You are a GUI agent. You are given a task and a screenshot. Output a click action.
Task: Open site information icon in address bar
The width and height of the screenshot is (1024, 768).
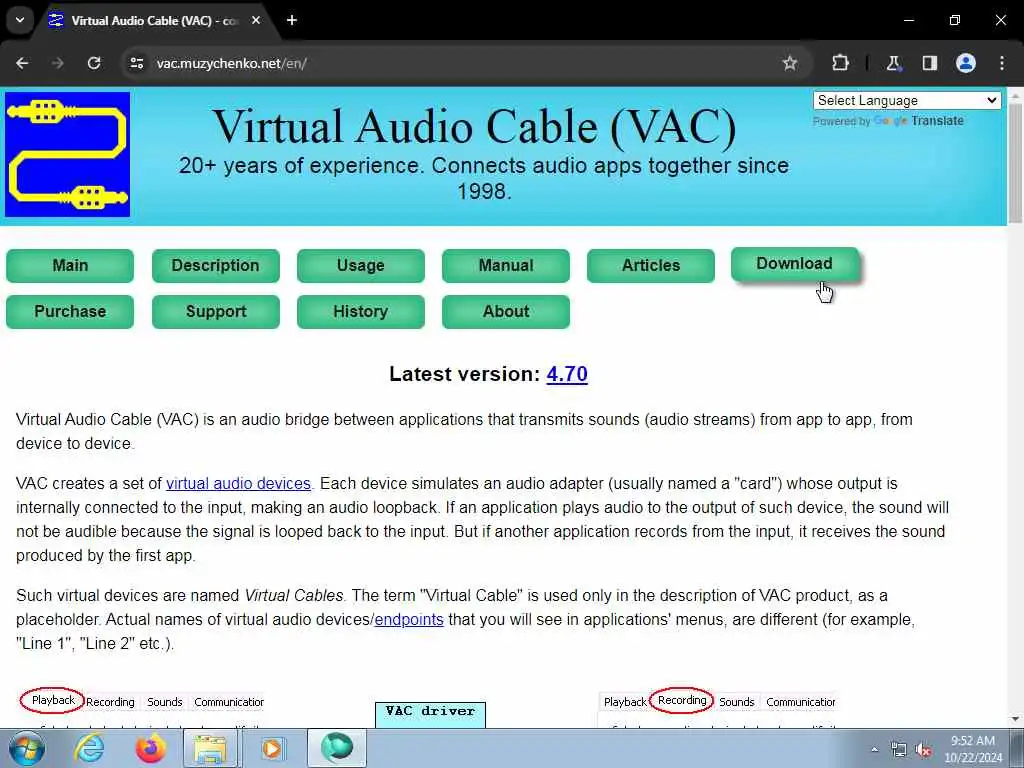coord(136,63)
